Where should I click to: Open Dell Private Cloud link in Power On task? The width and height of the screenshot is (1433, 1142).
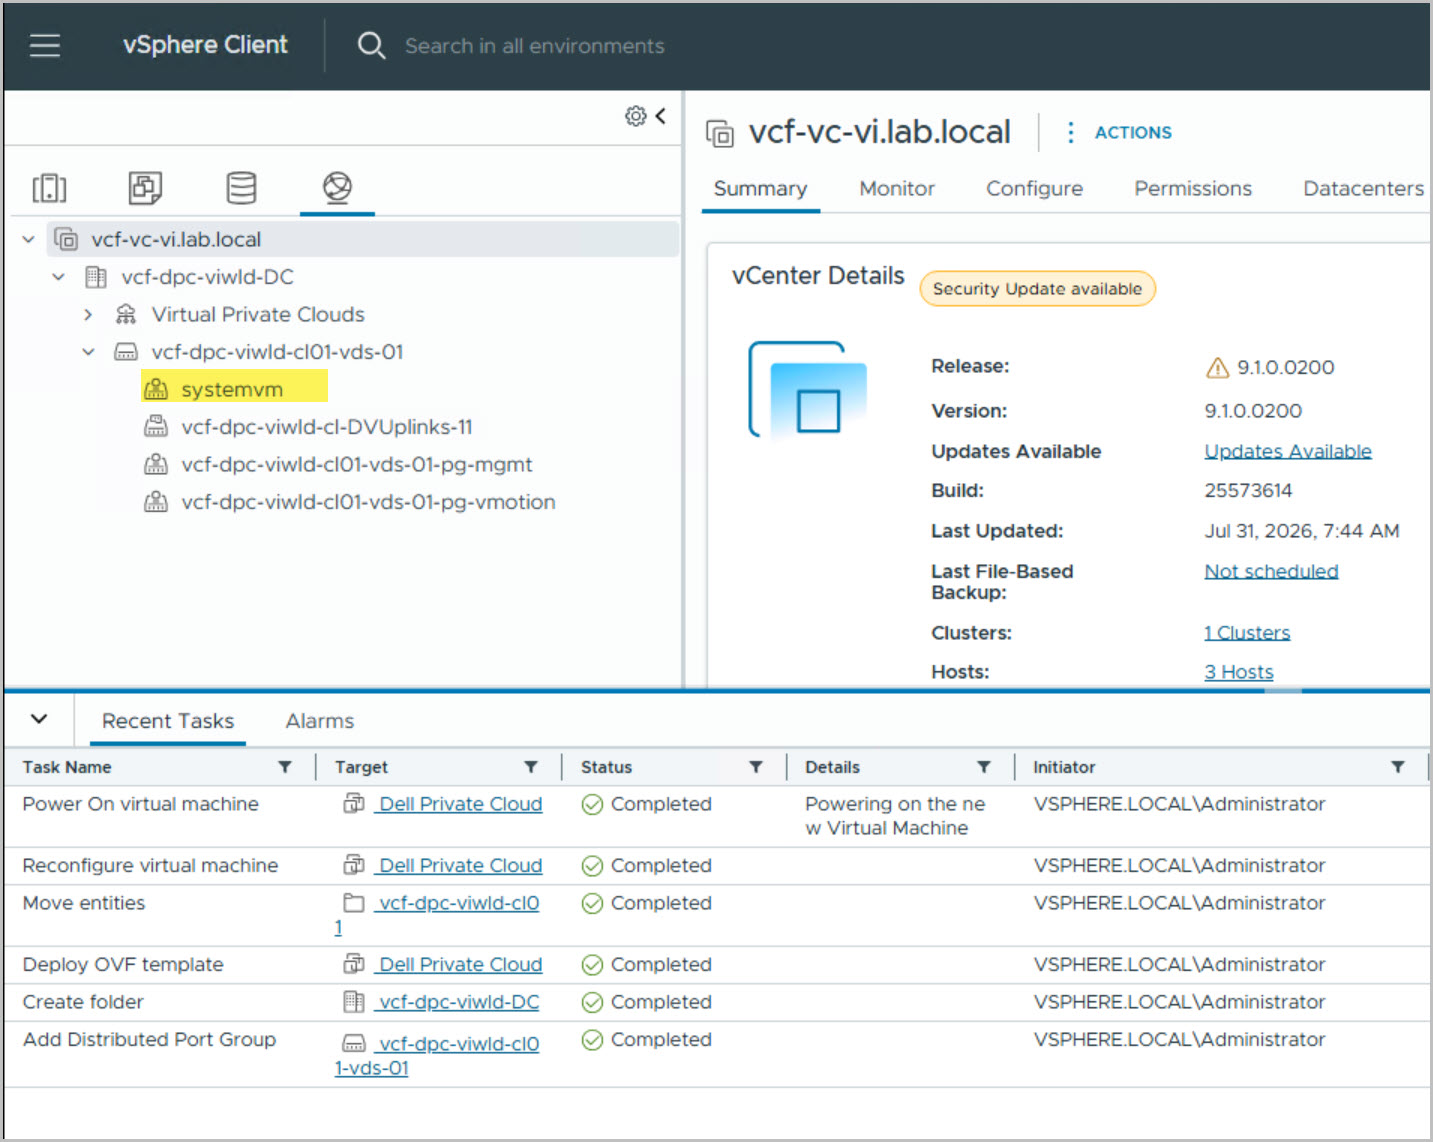point(460,804)
